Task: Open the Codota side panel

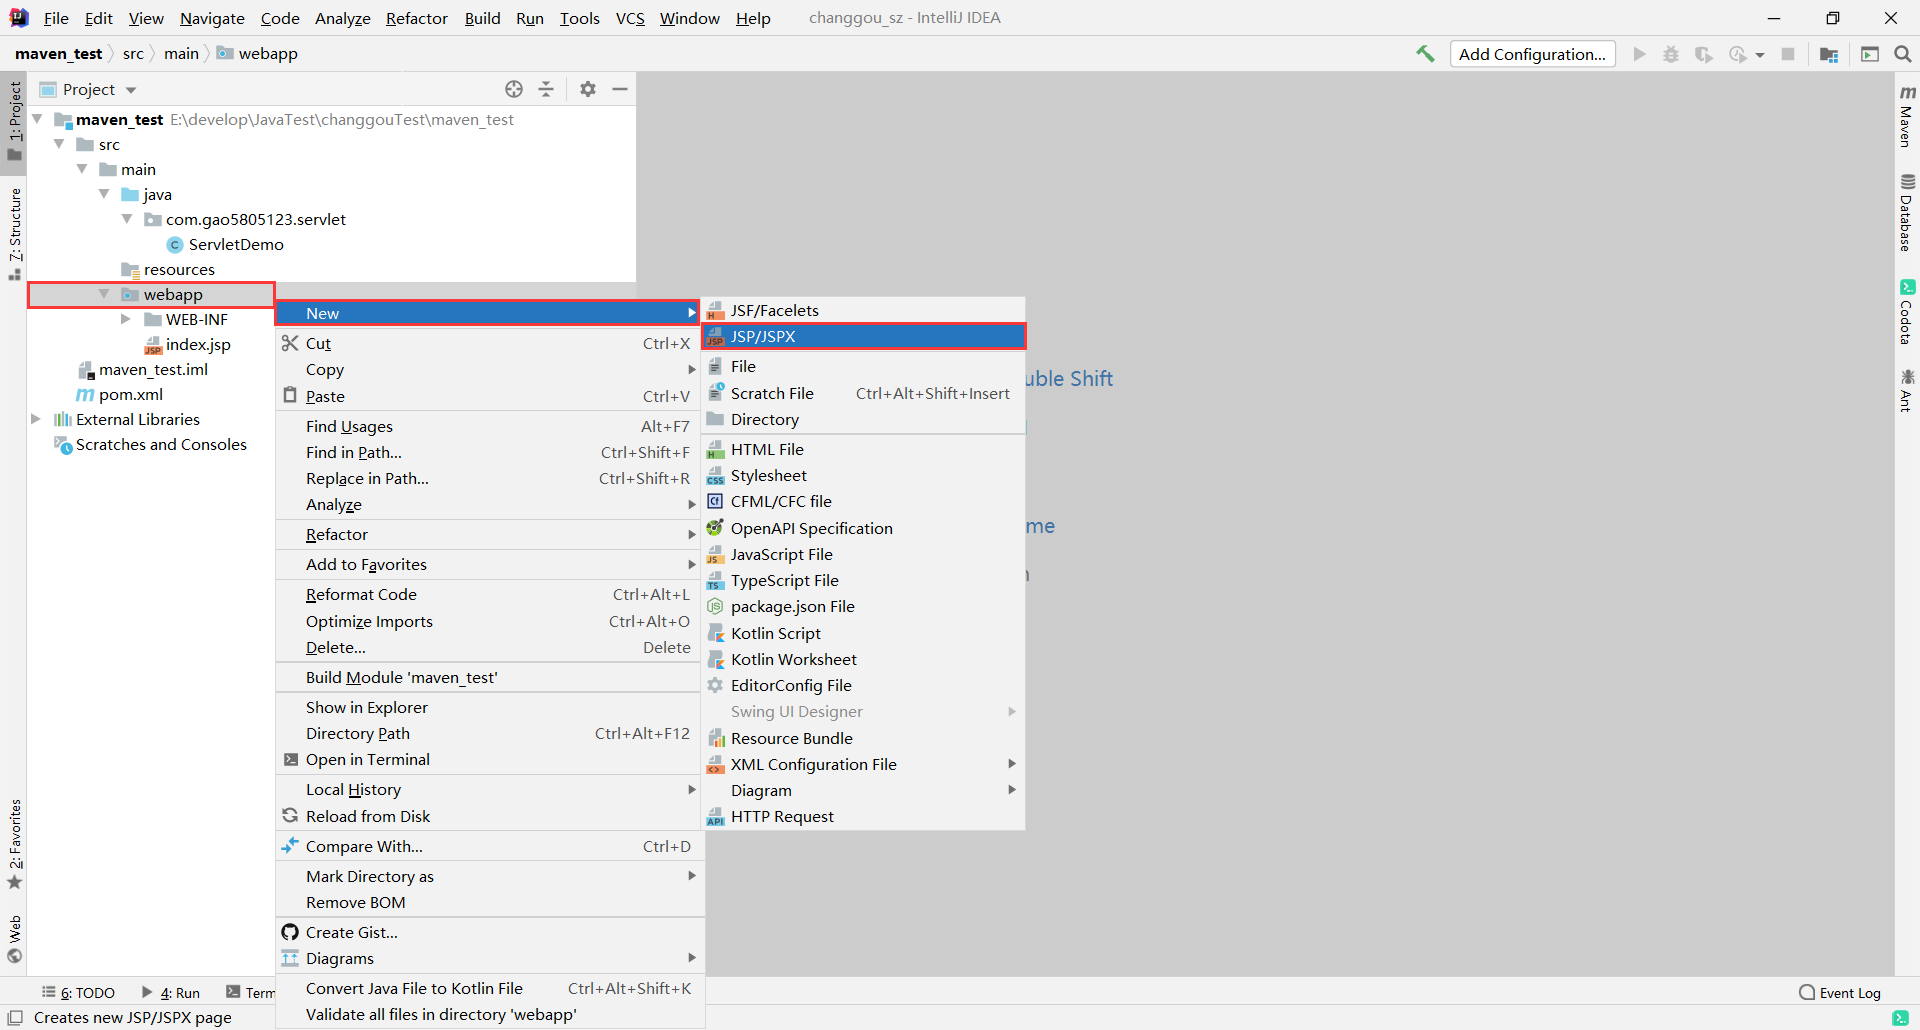Action: 1907,312
